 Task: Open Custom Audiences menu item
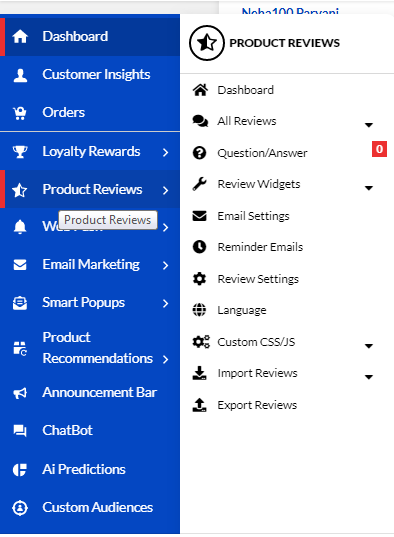coord(90,508)
